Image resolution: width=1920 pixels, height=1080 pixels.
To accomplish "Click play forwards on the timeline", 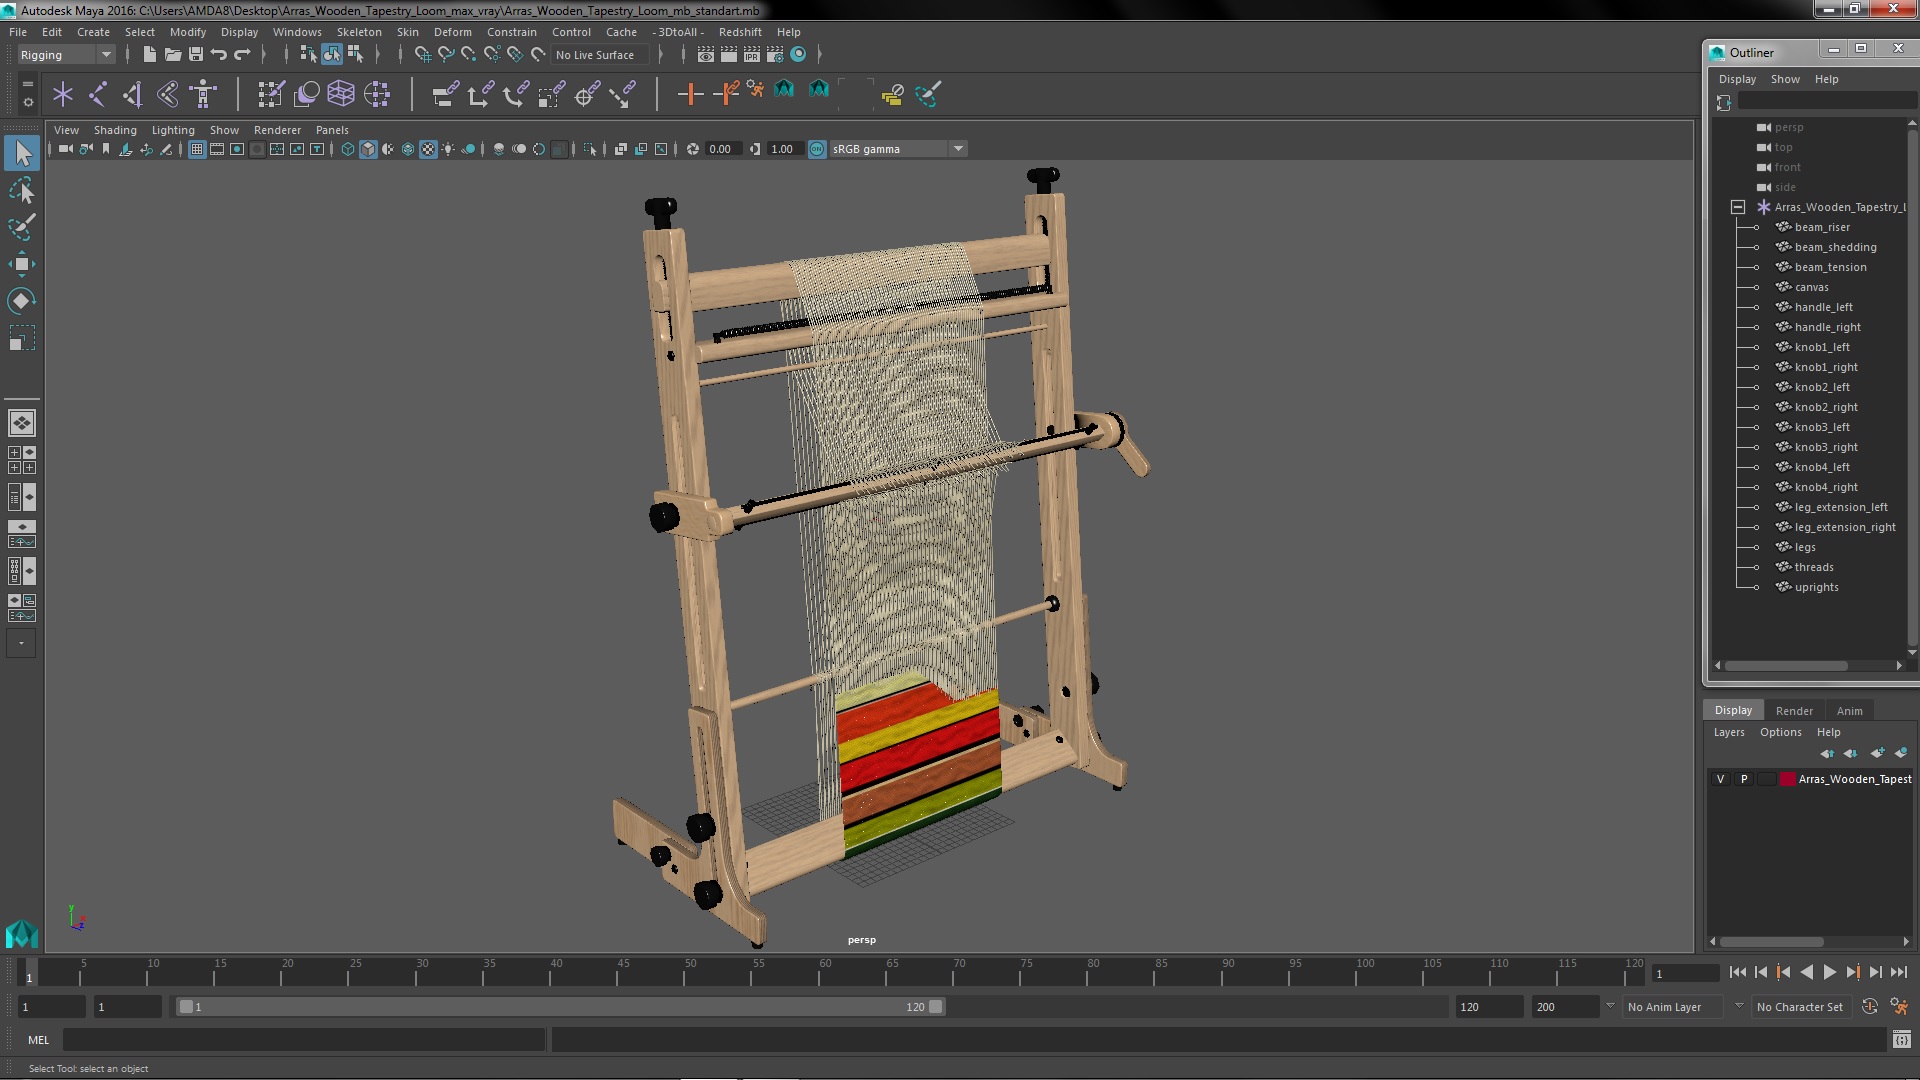I will 1830,972.
